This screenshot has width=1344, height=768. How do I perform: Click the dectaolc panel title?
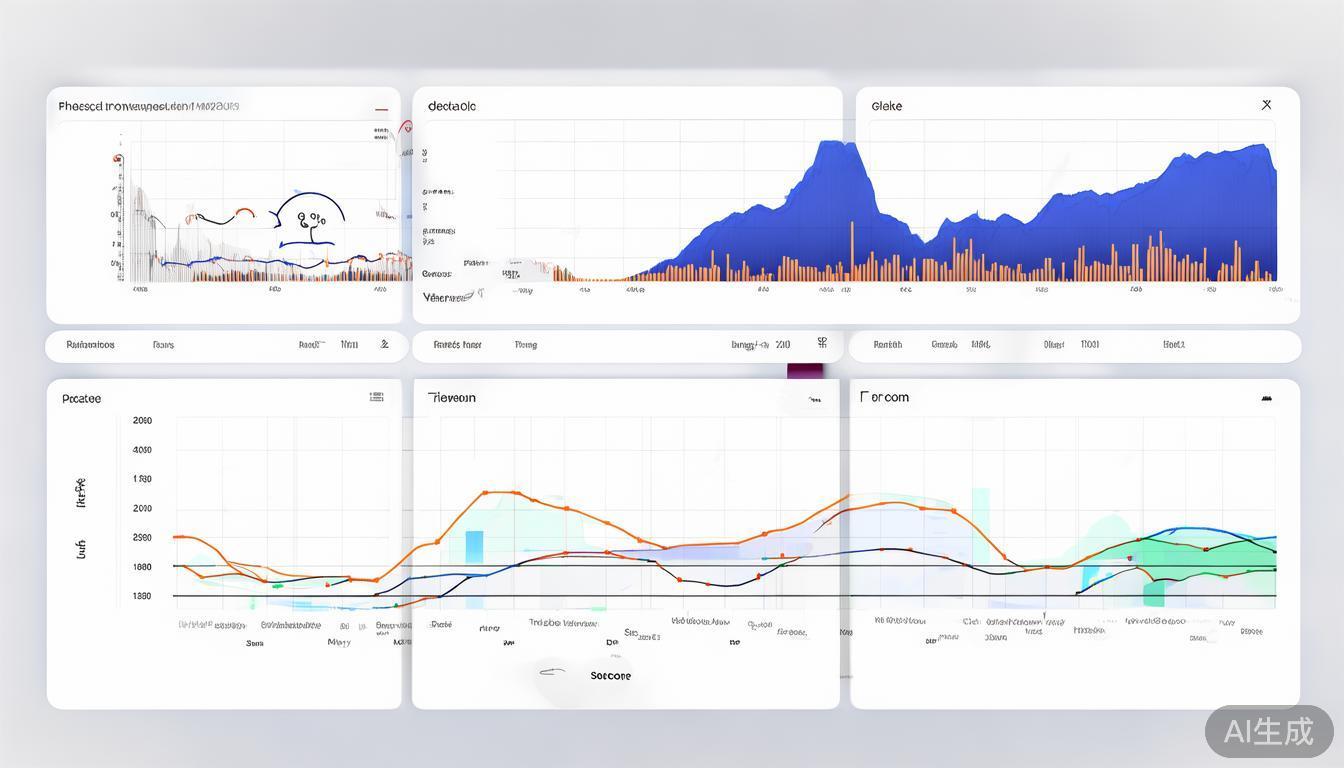[x=452, y=106]
